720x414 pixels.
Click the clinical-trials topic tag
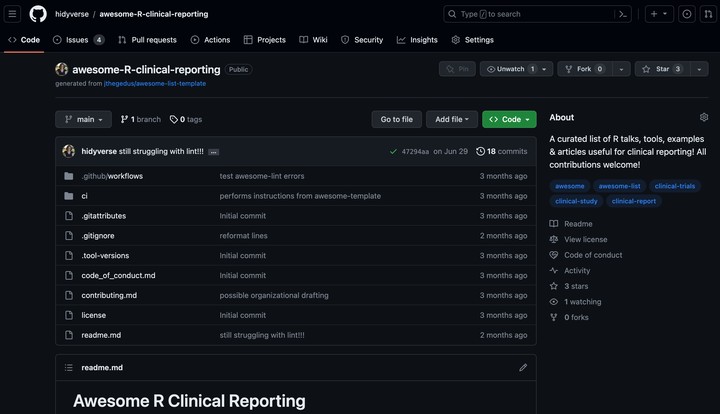tap(675, 186)
